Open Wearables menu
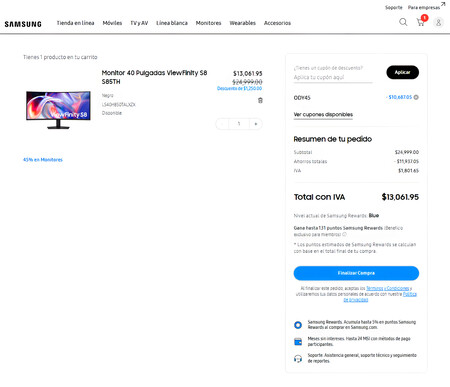 [243, 23]
